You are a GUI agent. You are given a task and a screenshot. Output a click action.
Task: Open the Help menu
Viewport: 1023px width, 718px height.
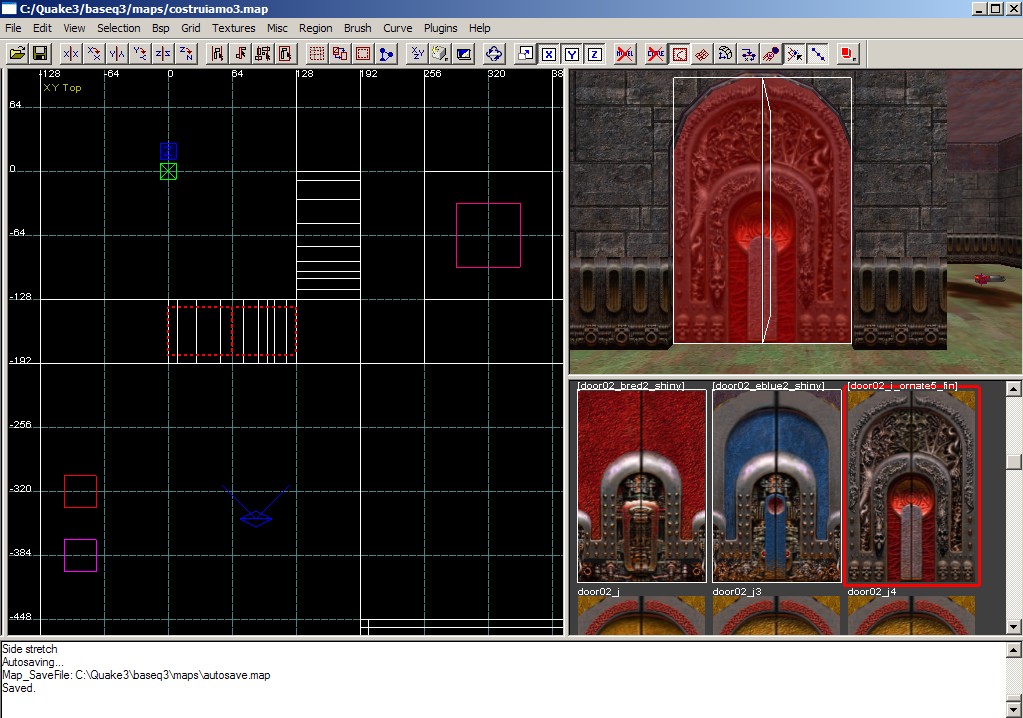480,28
